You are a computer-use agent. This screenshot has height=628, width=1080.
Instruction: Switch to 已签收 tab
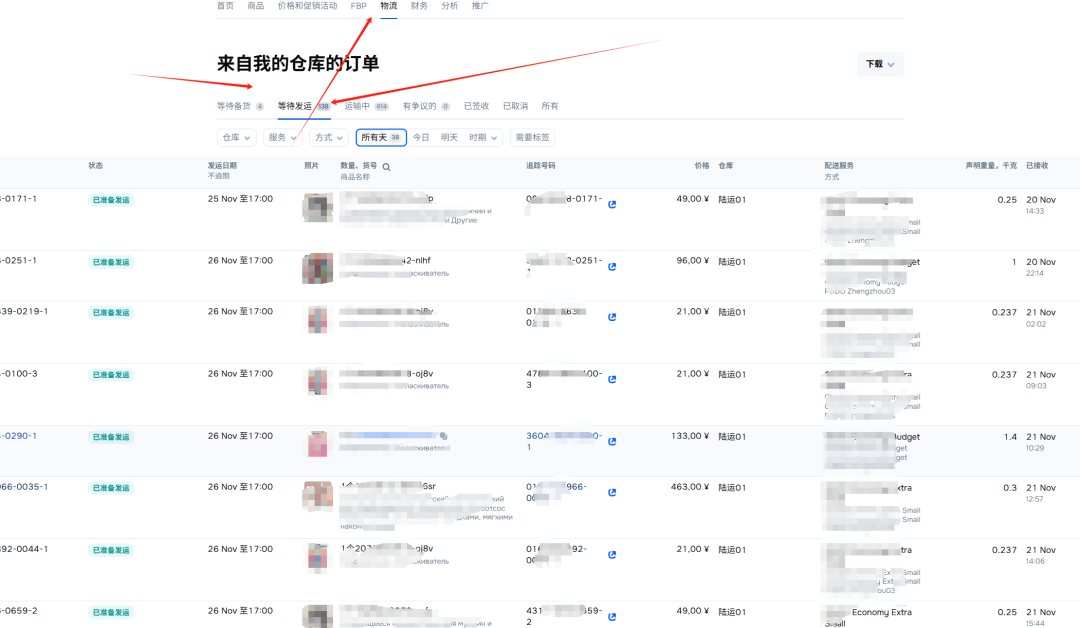[x=476, y=106]
